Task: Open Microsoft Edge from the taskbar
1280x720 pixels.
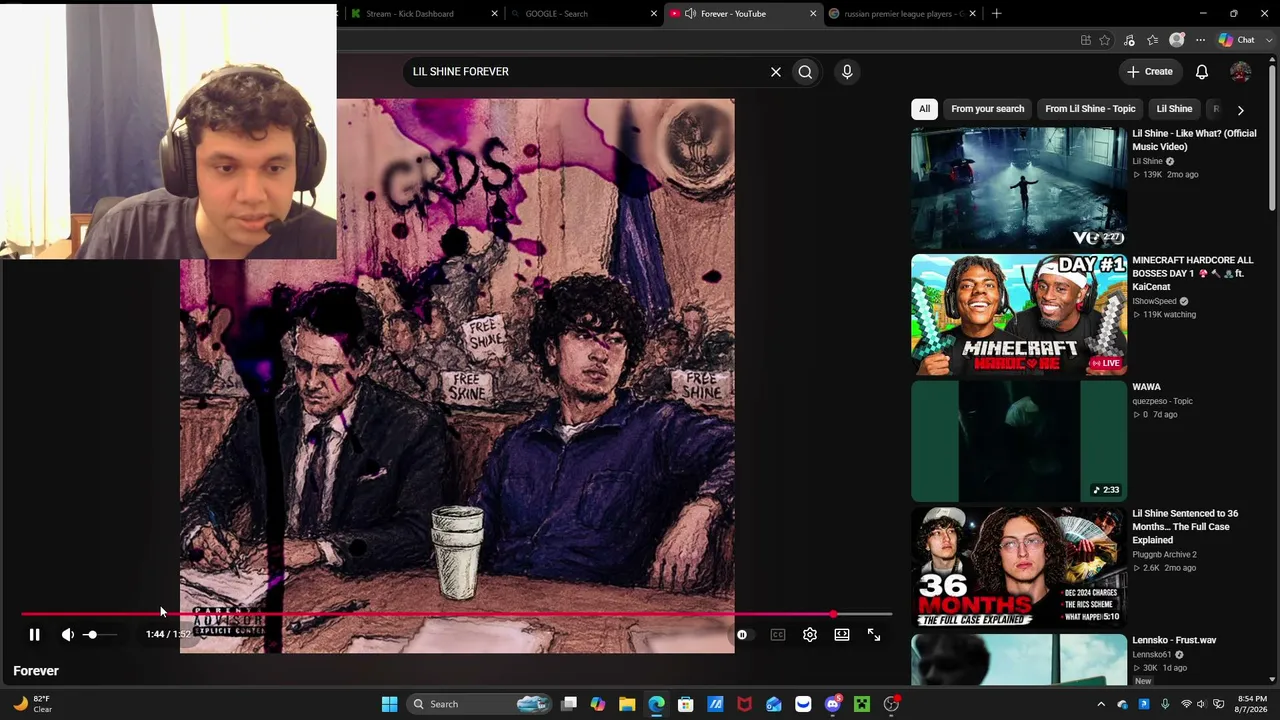Action: tap(656, 704)
